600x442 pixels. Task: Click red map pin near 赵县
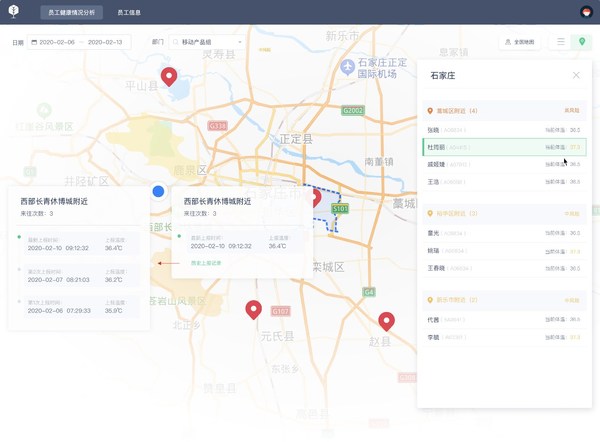point(386,320)
